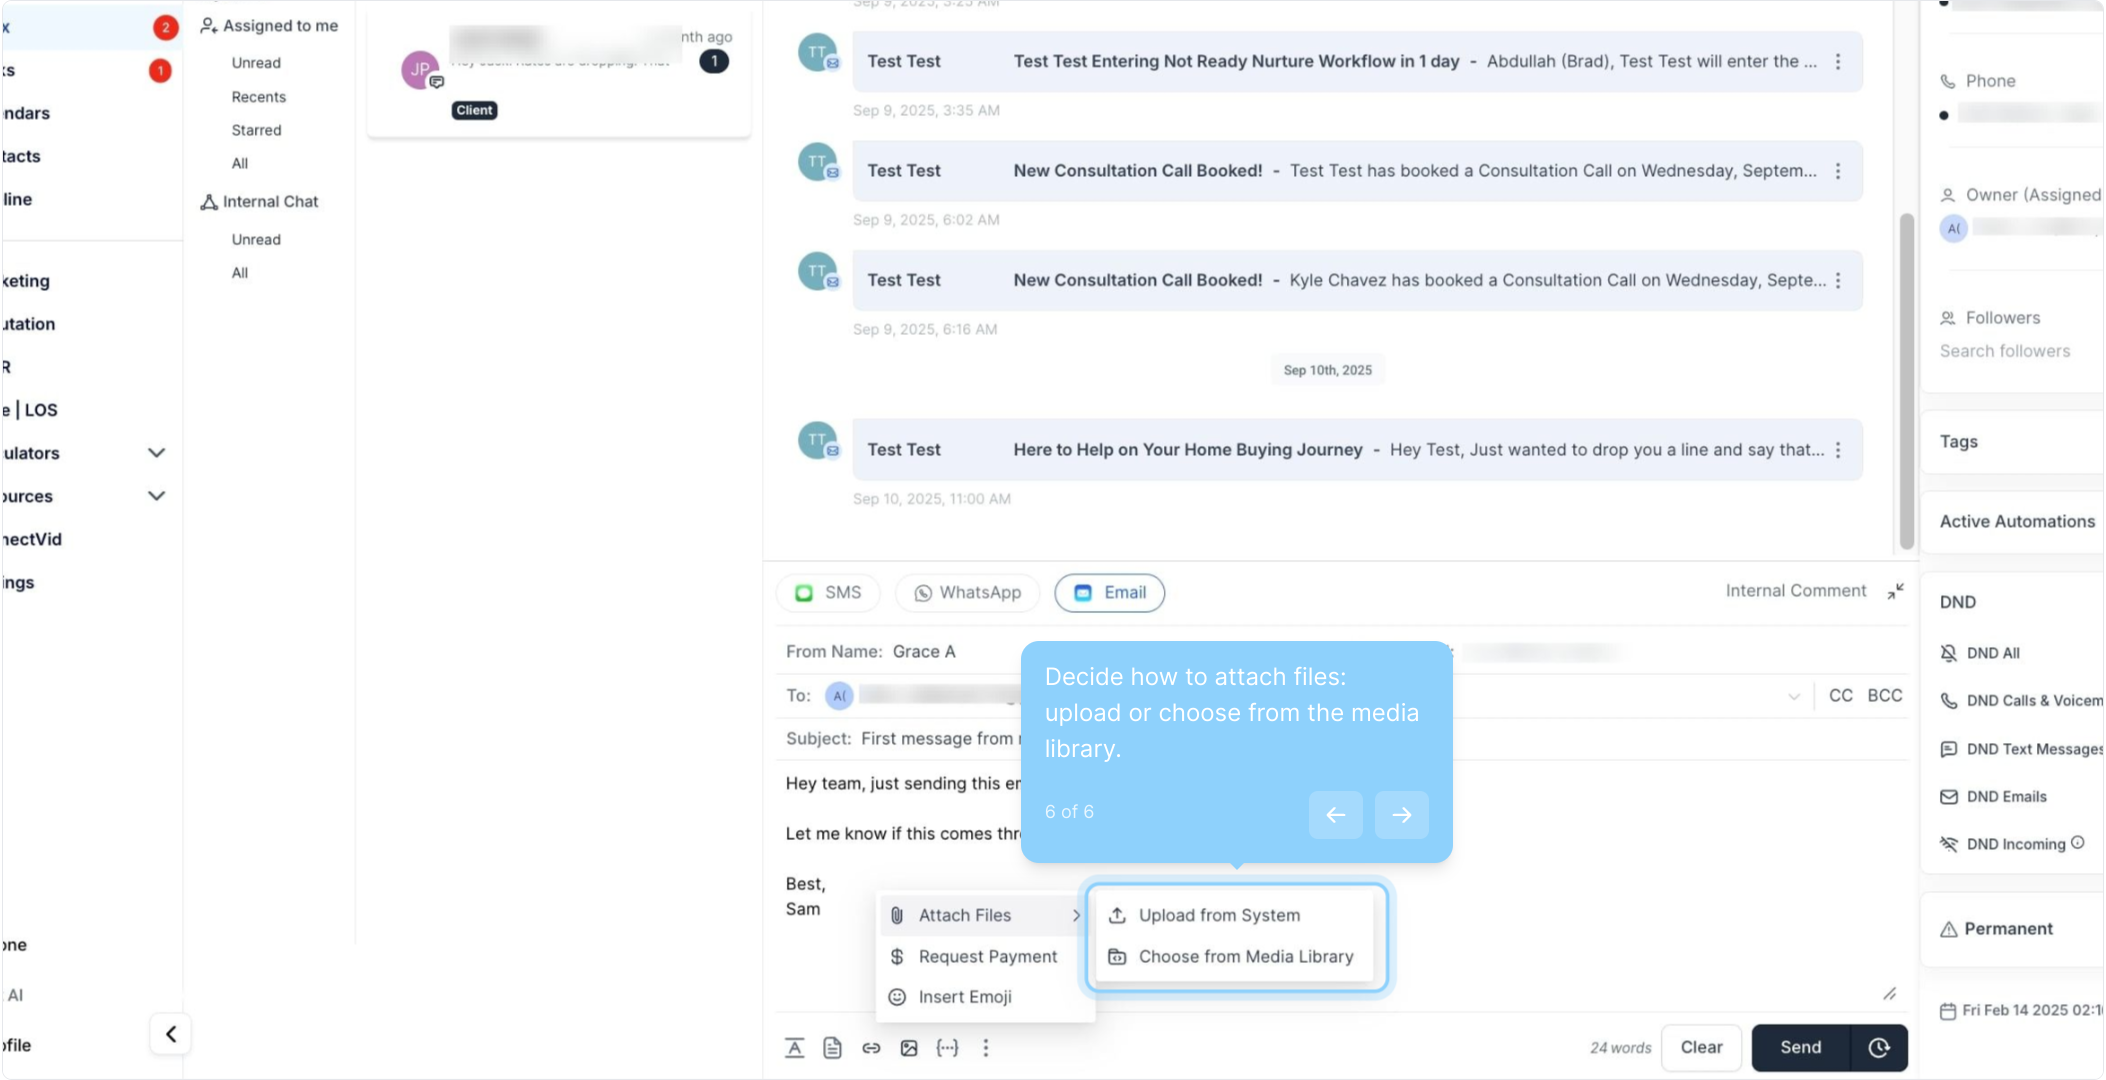Select Choose from Media Library option
Viewport: 2106px width, 1080px height.
coord(1245,957)
